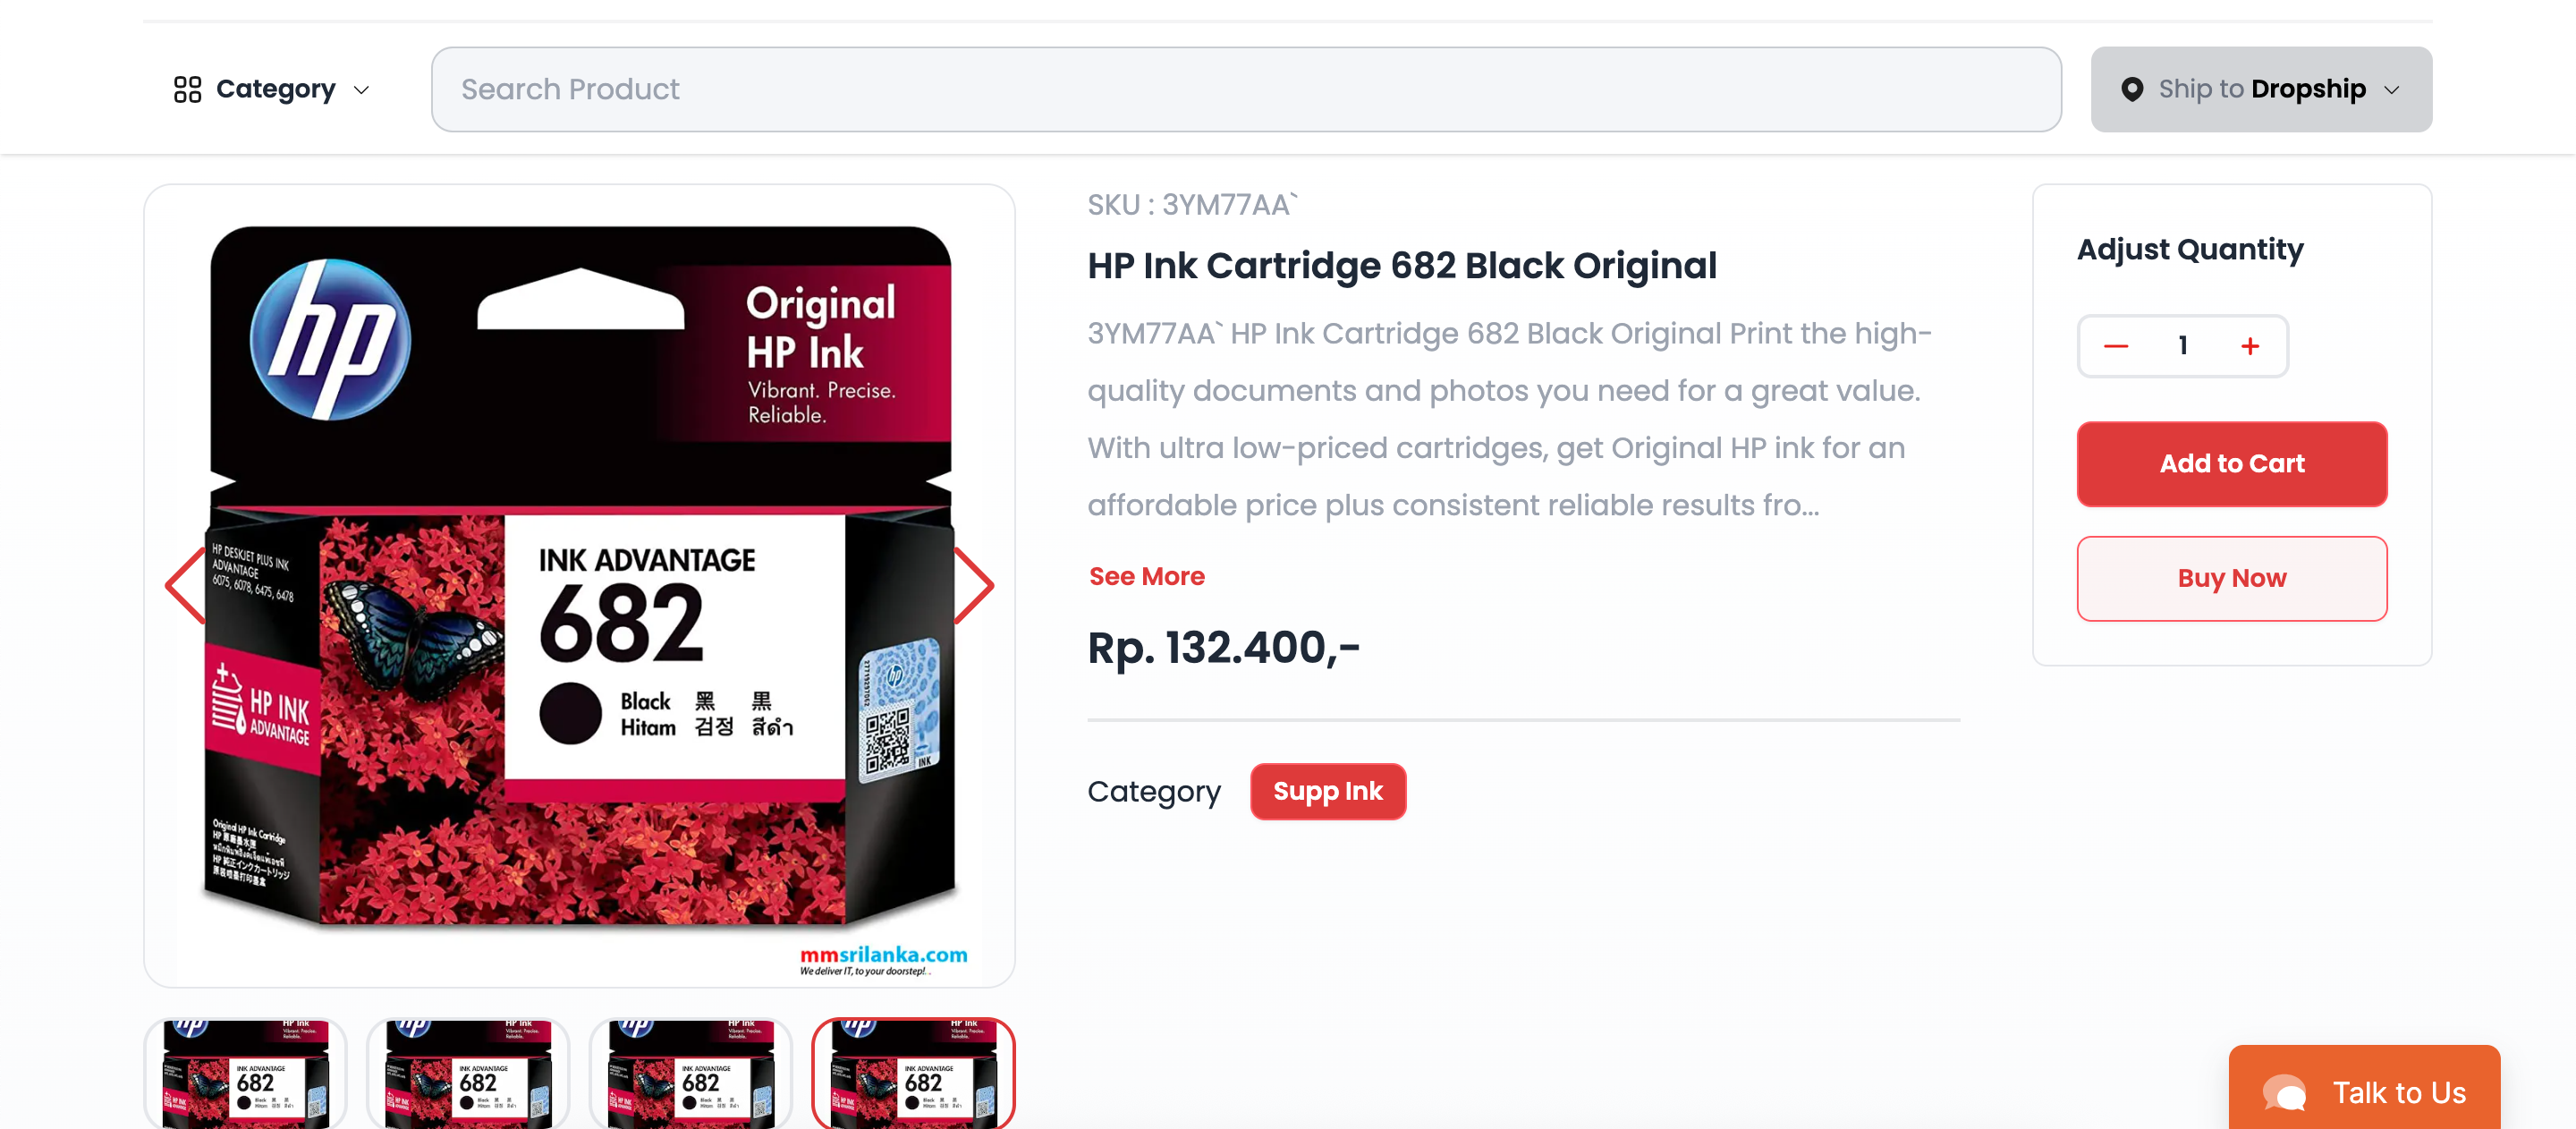Decrease quantity with the minus icon
Viewport: 2576px width, 1129px height.
click(2115, 346)
